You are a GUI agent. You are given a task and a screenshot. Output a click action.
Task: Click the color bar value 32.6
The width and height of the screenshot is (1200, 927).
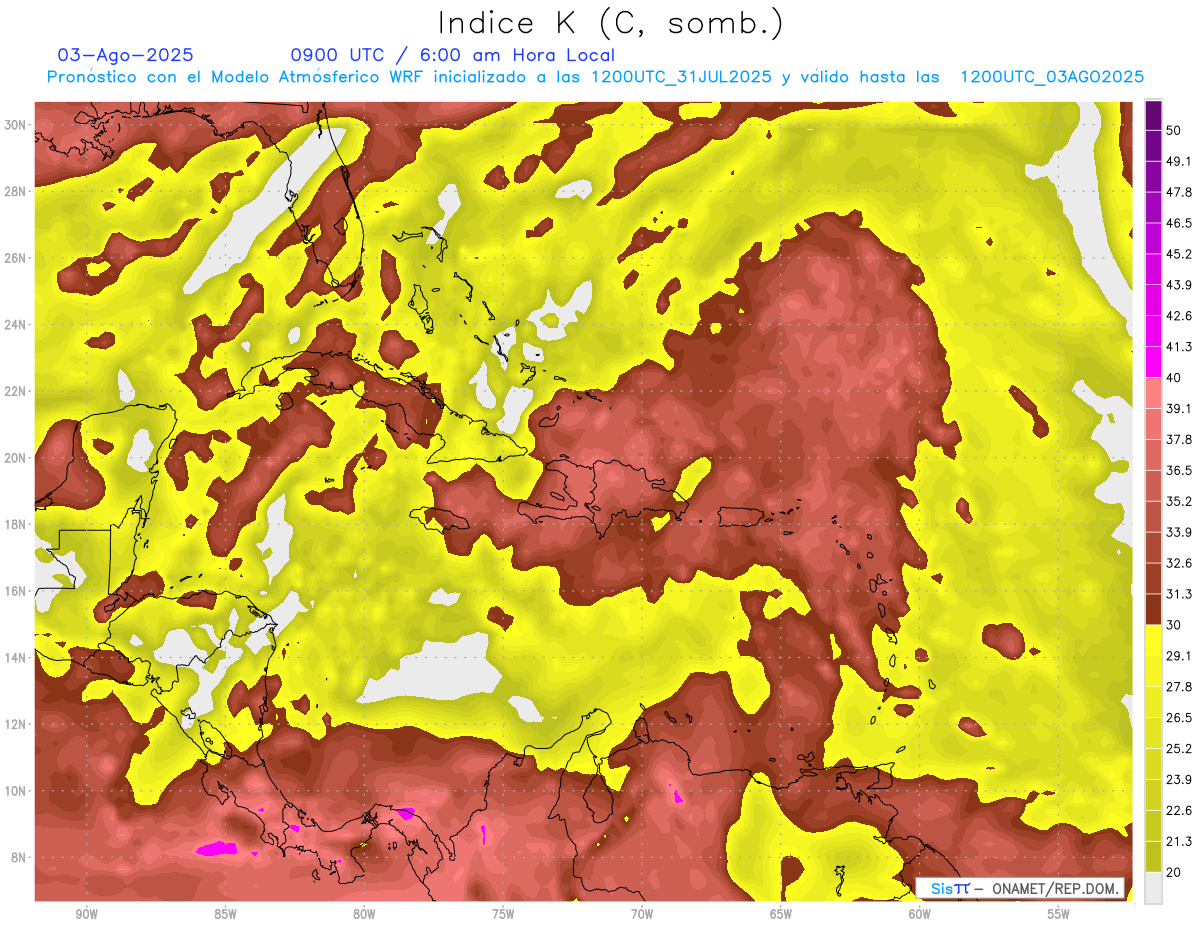pos(1178,563)
